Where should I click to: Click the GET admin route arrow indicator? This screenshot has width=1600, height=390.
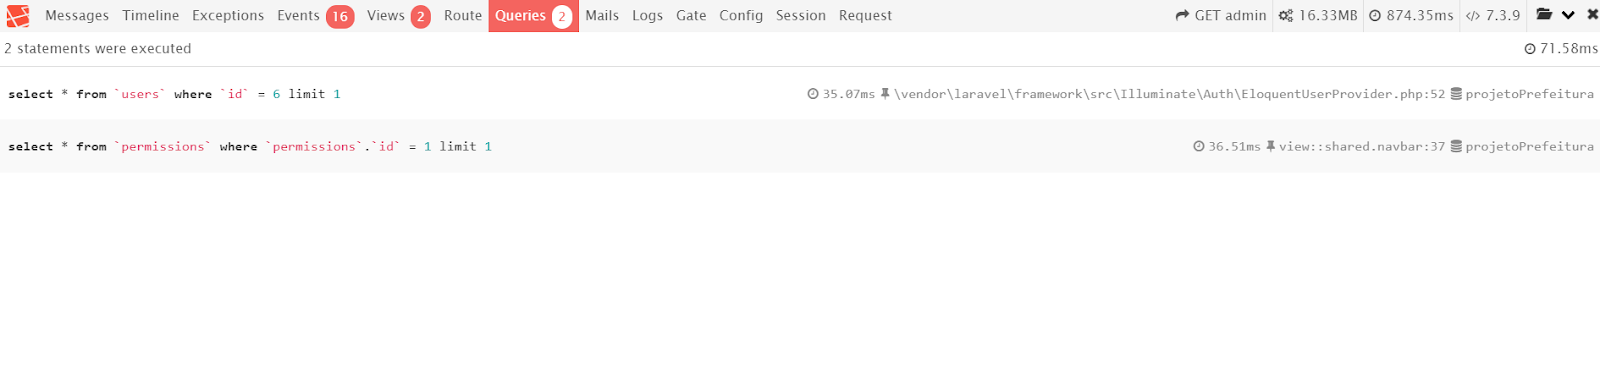1221,15
